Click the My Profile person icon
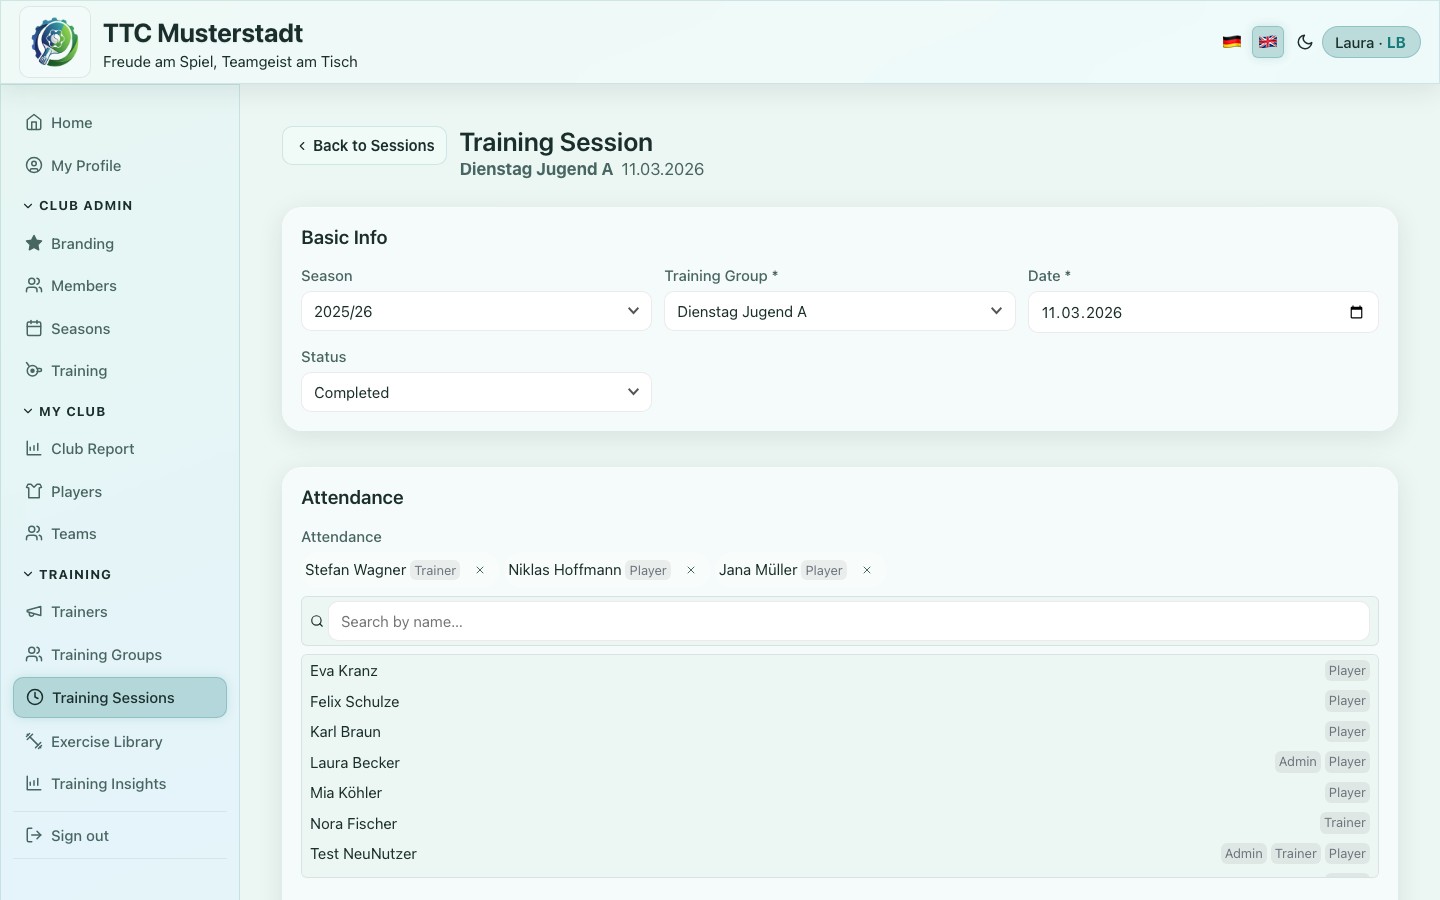Screen dimensions: 1440x900 click(34, 165)
